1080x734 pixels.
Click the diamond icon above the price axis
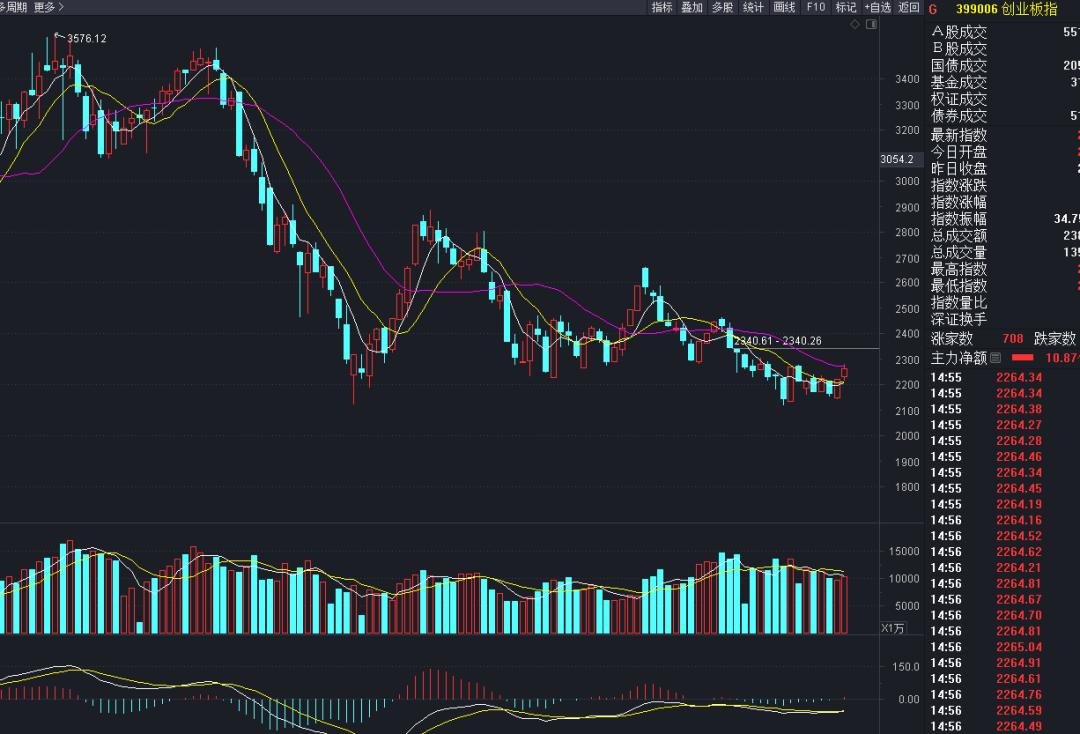(x=857, y=24)
